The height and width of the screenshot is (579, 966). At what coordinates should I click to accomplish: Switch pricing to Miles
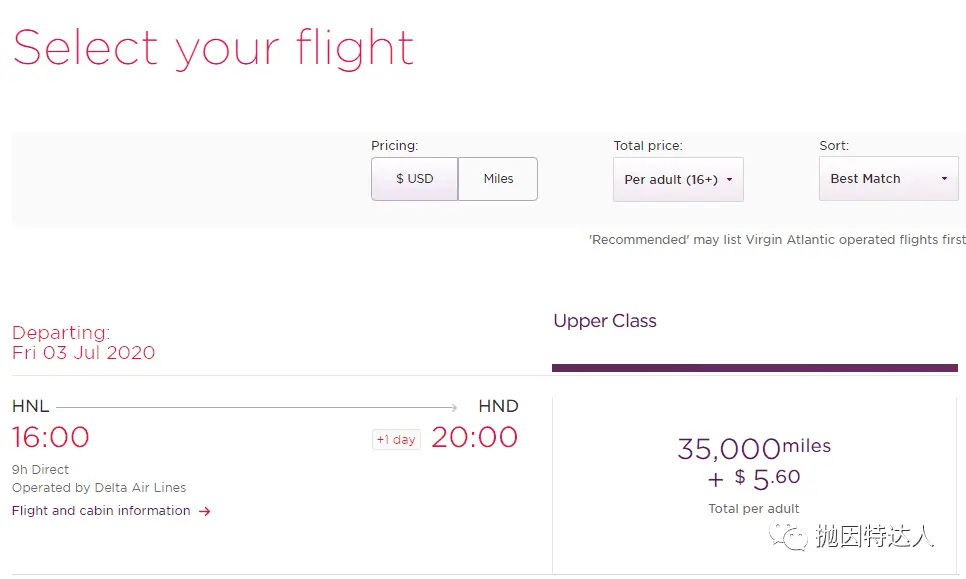point(498,179)
